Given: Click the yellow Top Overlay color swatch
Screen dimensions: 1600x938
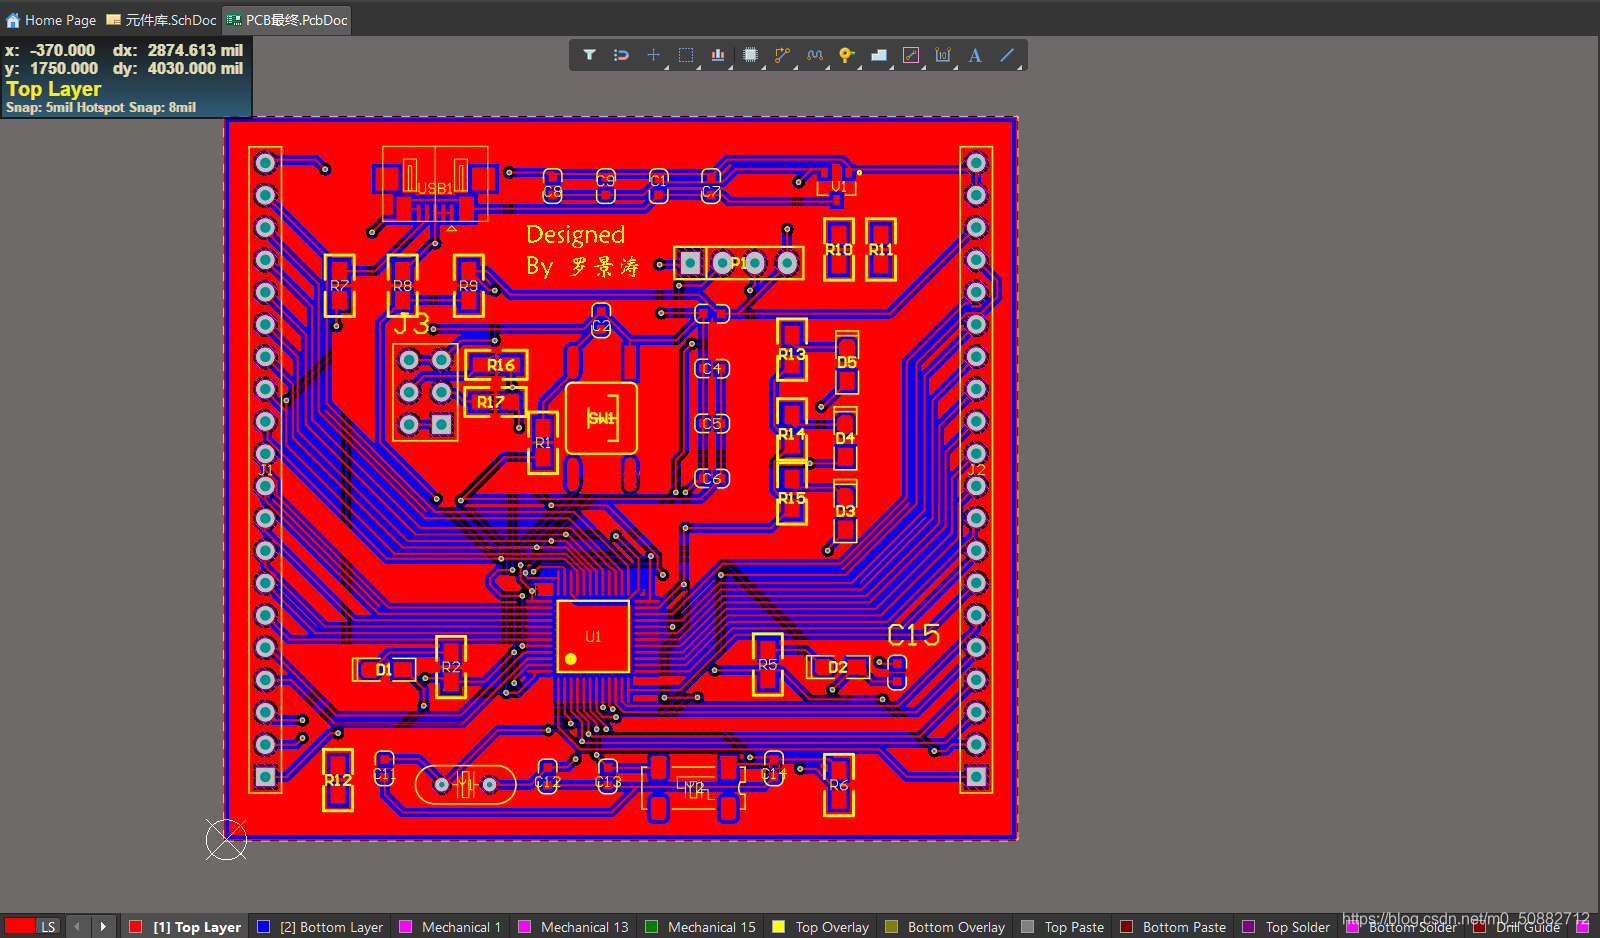Looking at the screenshot, I should pyautogui.click(x=779, y=926).
